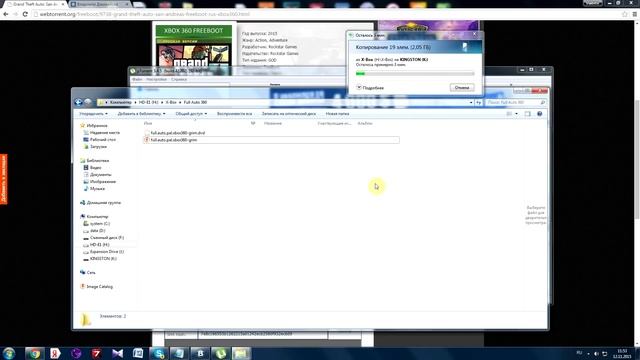
Task: Open the "Справка" menu in uTorrent
Action: pos(179,79)
